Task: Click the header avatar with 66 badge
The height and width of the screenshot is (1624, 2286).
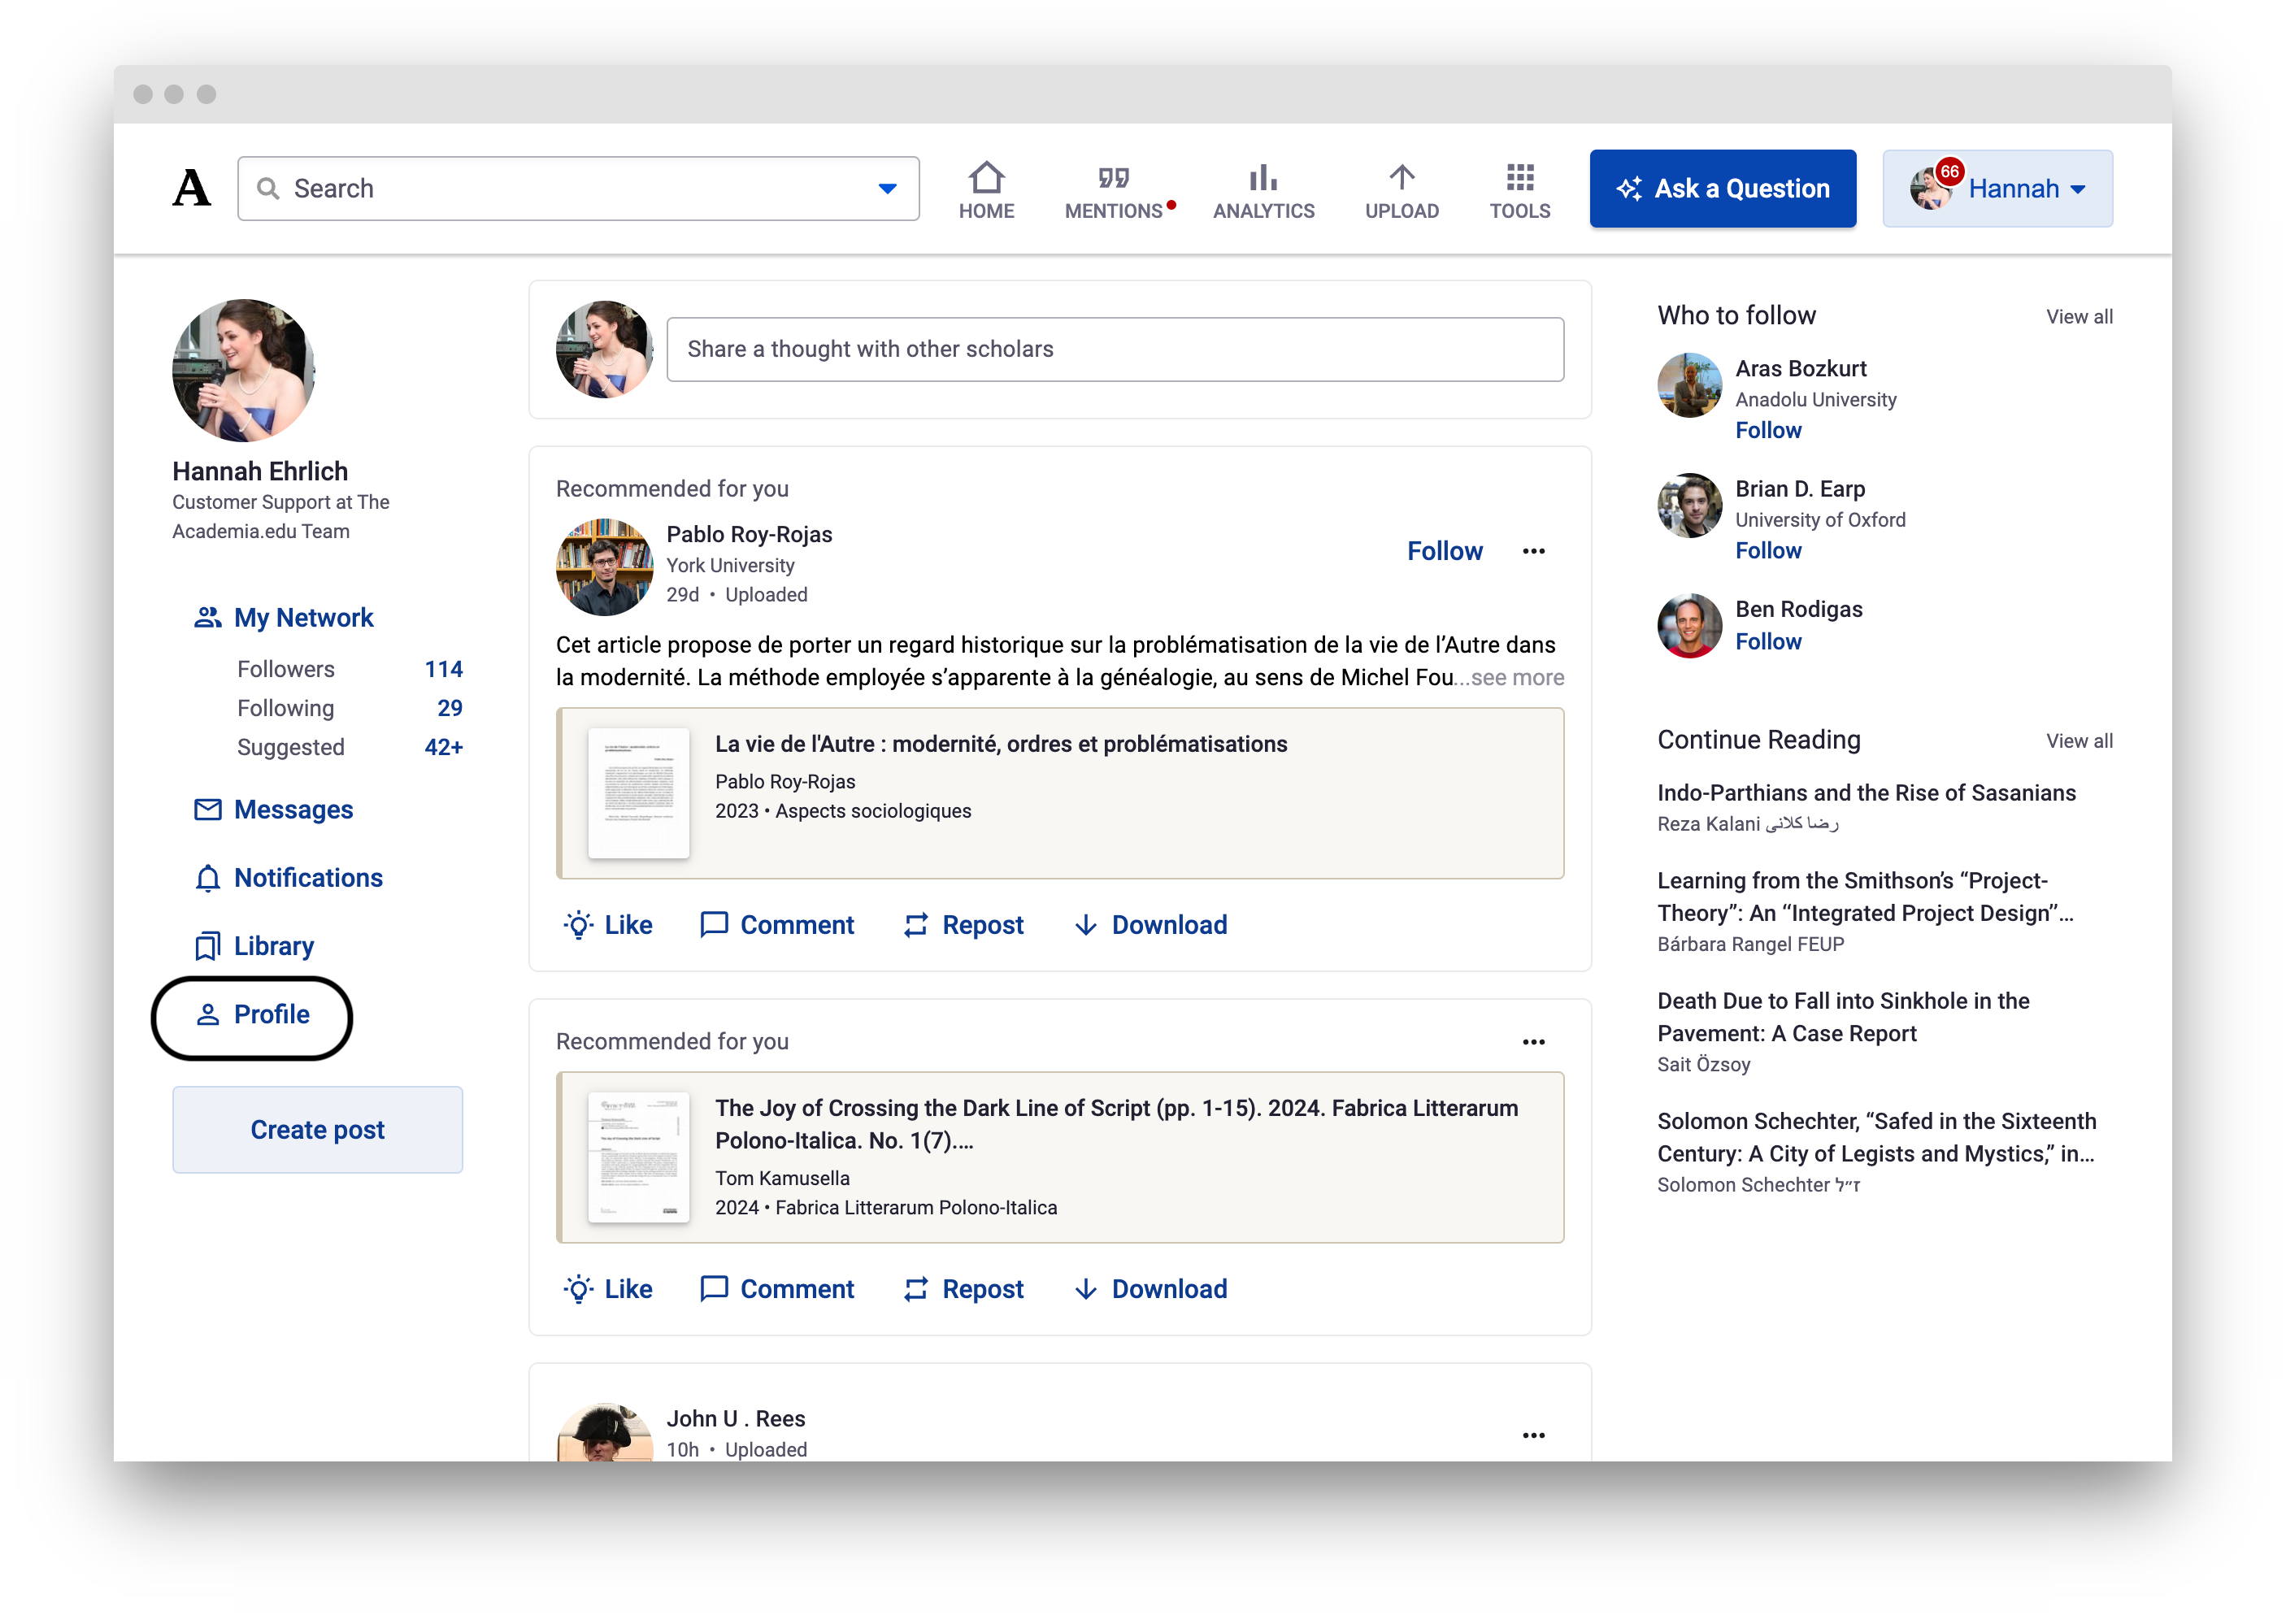Action: click(1932, 186)
